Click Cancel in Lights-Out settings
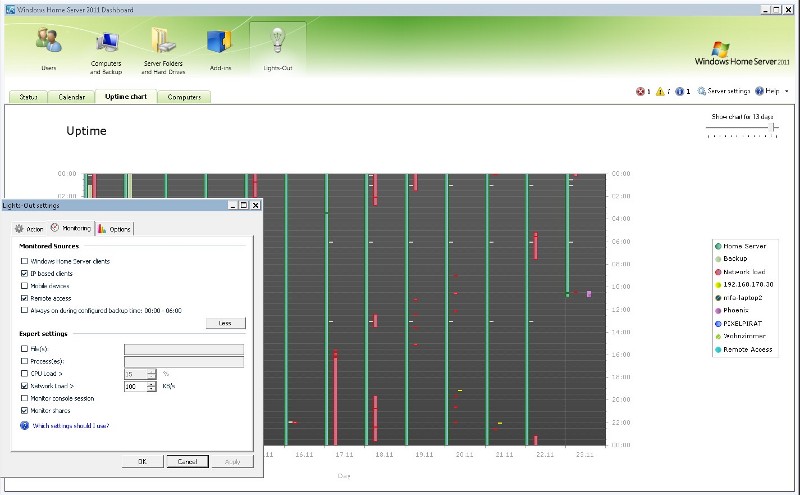This screenshot has height=495, width=800. point(187,461)
